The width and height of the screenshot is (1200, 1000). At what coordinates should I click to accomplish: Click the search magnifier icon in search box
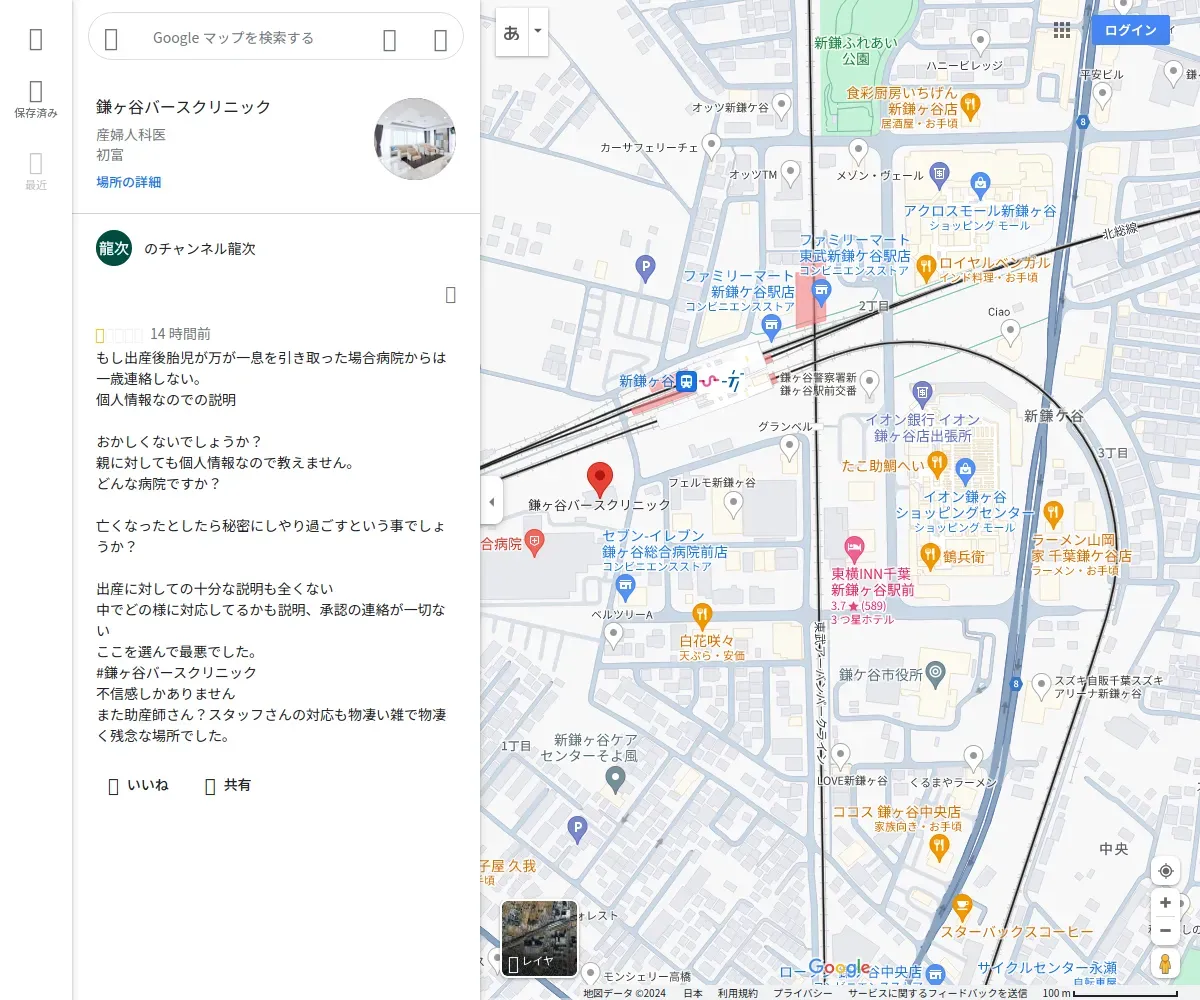(x=390, y=39)
